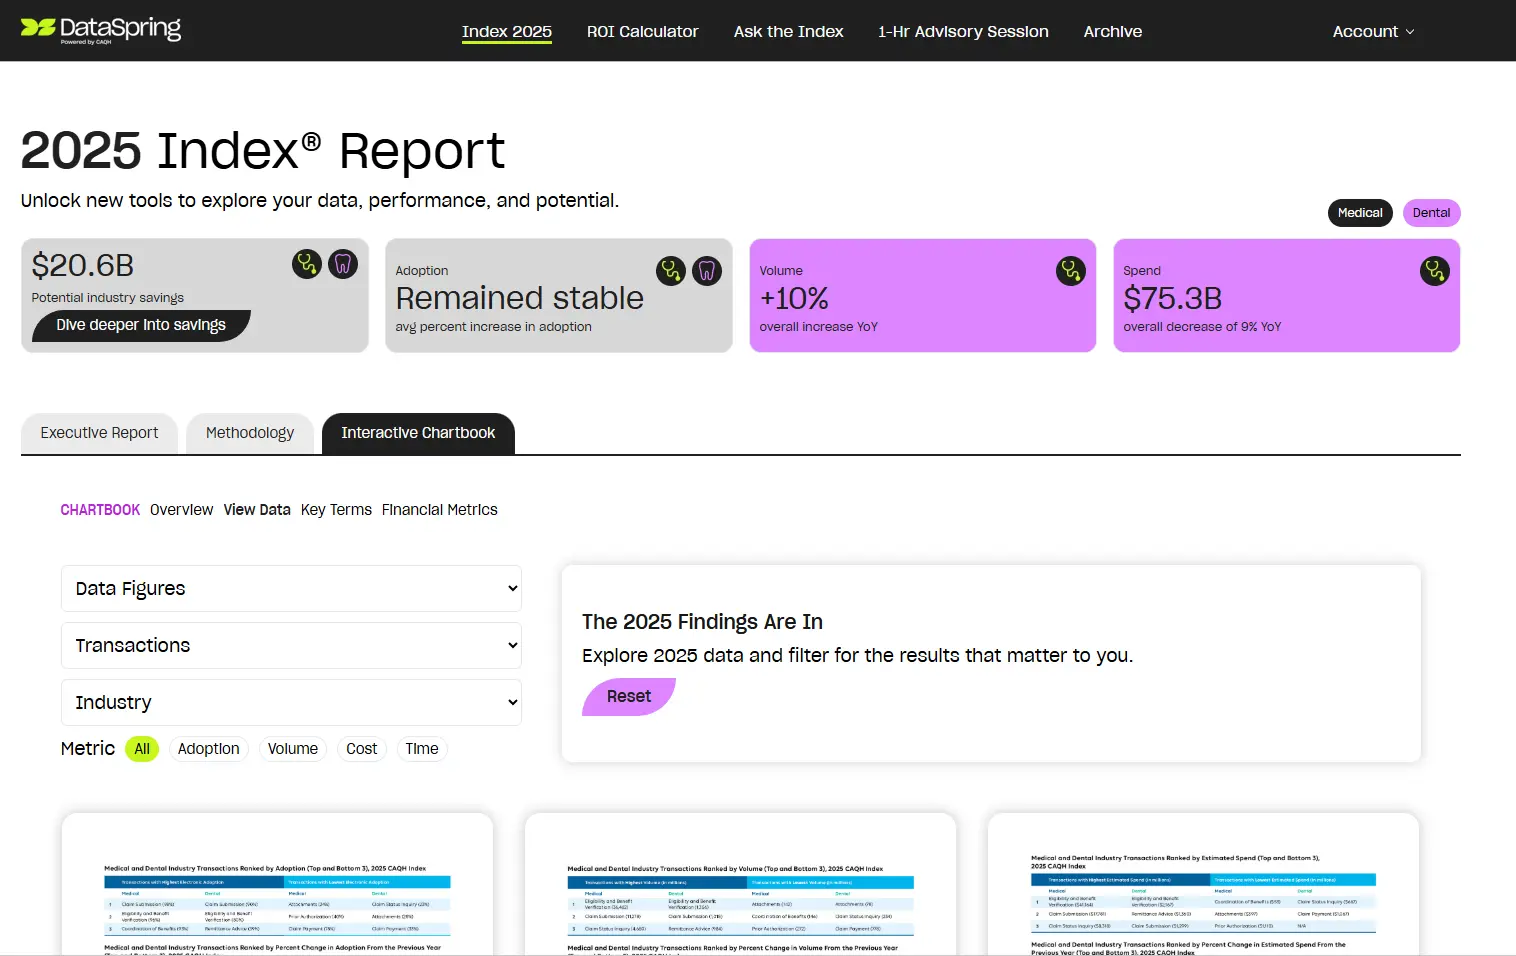The height and width of the screenshot is (956, 1516).
Task: Click the "overall decrease of 9% YoY" text
Action: [x=1202, y=327]
